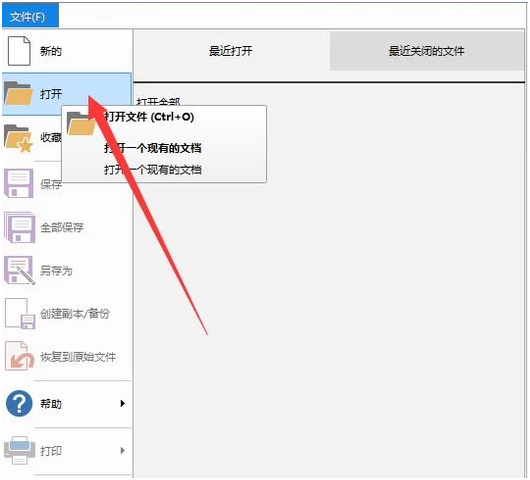Click the folder icon in the tooltip popup
The height and width of the screenshot is (480, 530).
80,123
